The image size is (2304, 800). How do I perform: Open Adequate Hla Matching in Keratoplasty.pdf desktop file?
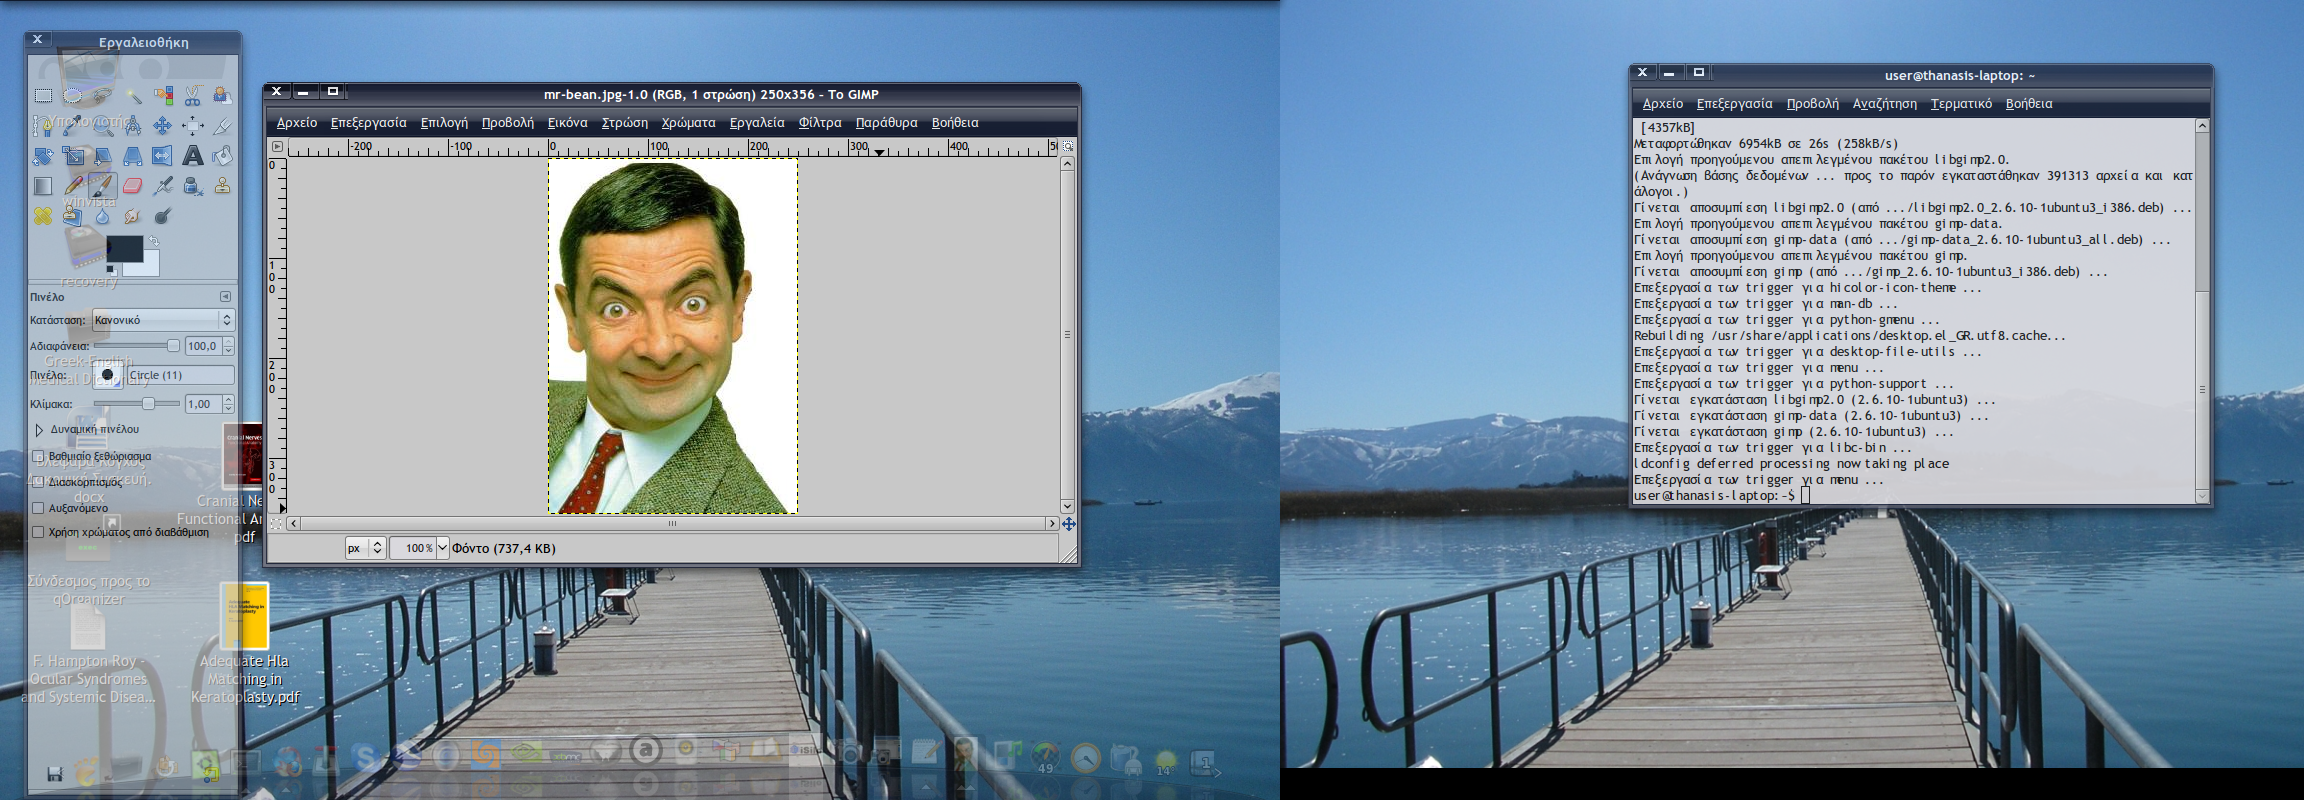pos(245,643)
